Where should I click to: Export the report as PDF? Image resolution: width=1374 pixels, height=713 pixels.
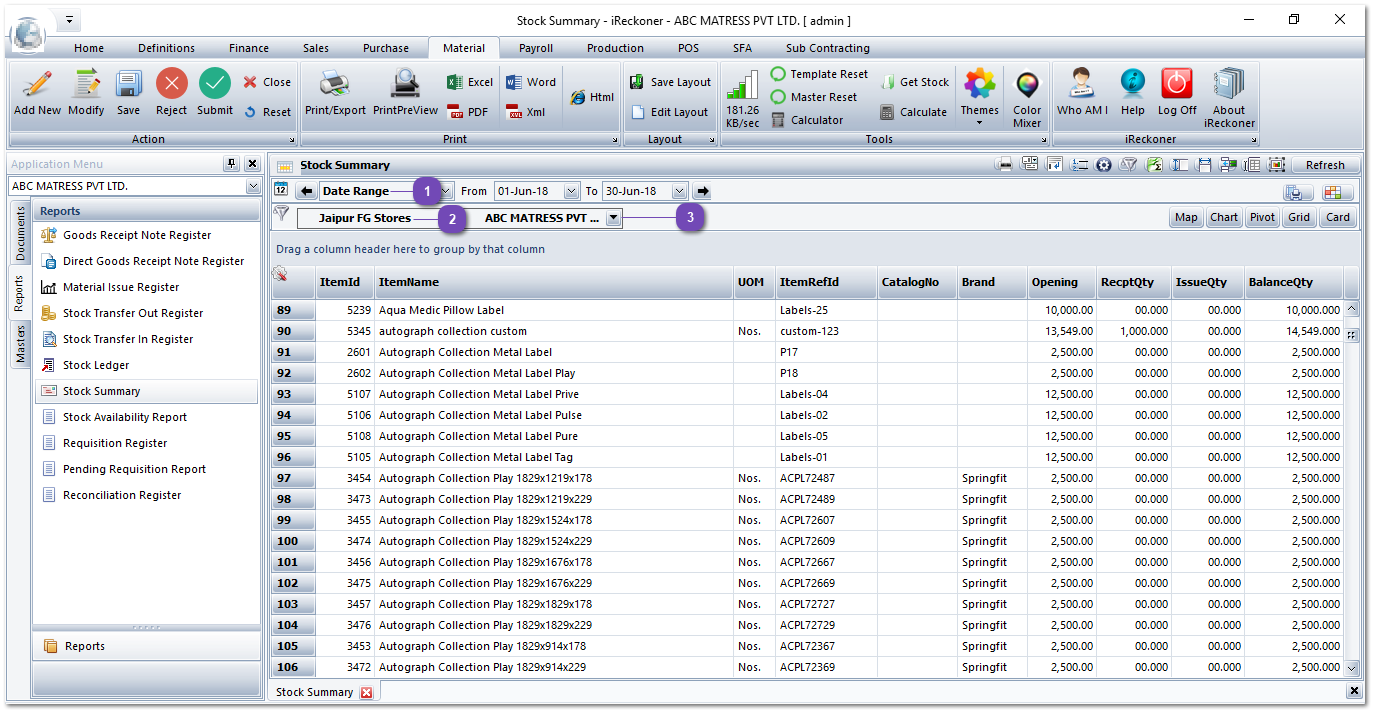468,112
